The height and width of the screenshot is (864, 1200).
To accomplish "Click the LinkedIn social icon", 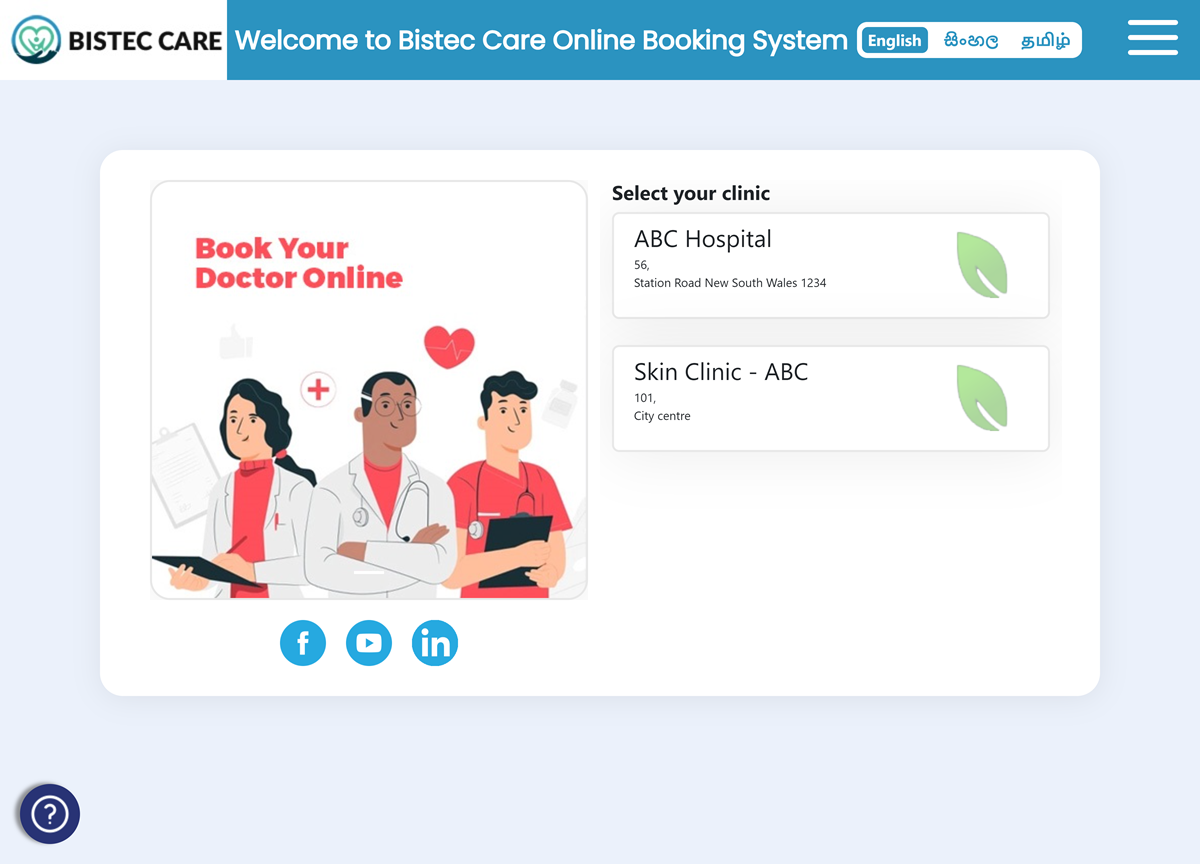I will tap(435, 643).
